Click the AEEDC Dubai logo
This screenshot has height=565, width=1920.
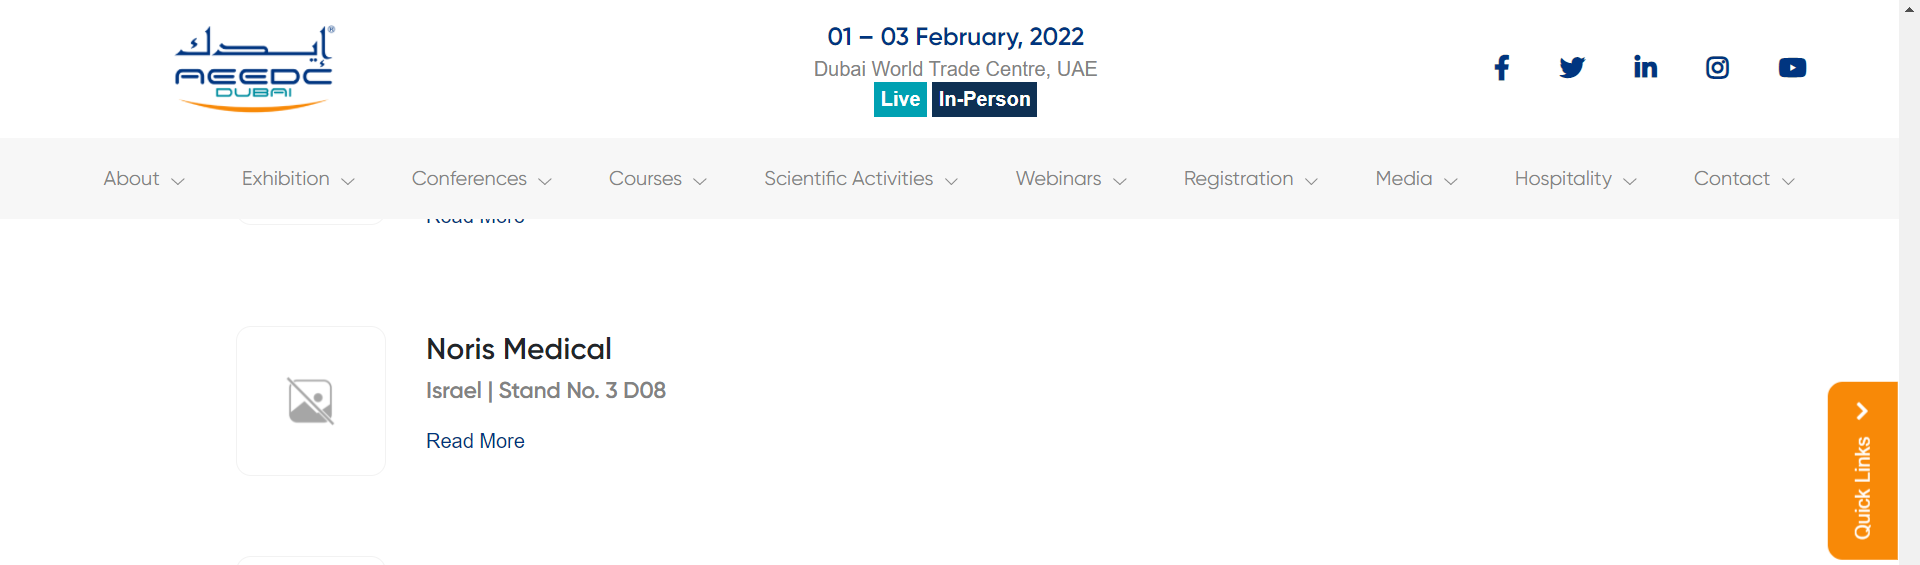[254, 69]
